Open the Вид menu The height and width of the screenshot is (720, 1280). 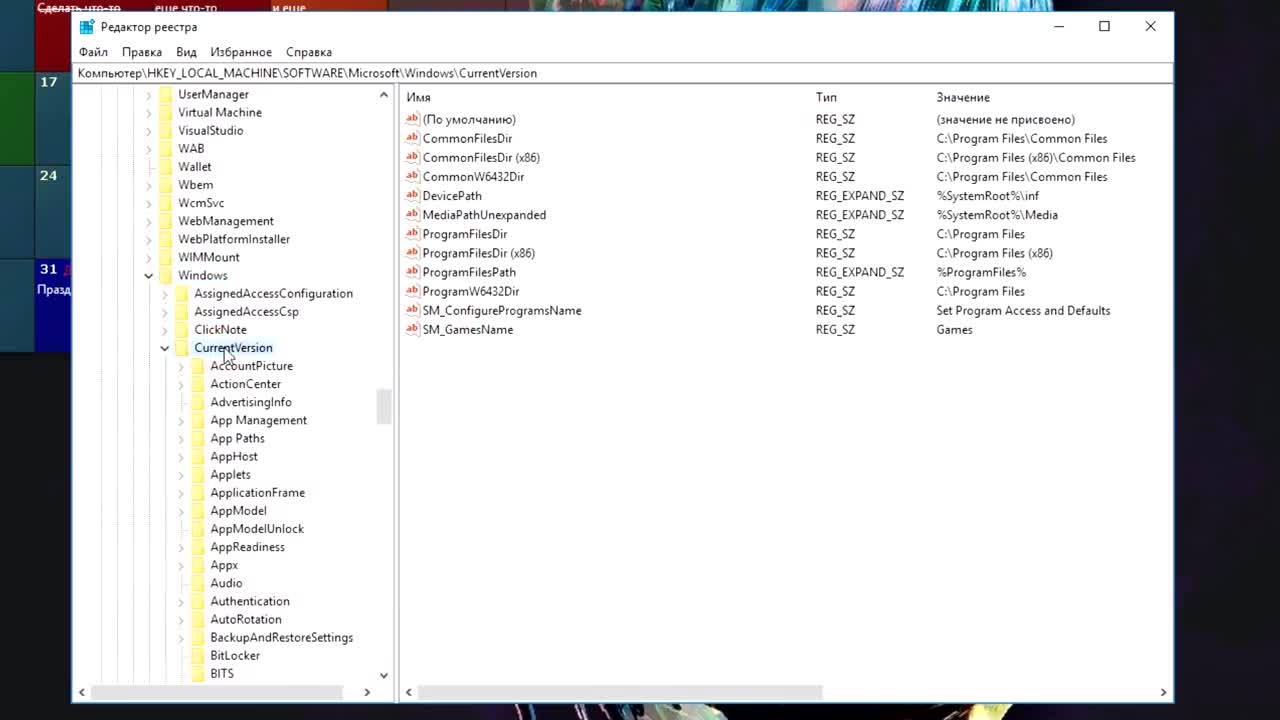186,52
